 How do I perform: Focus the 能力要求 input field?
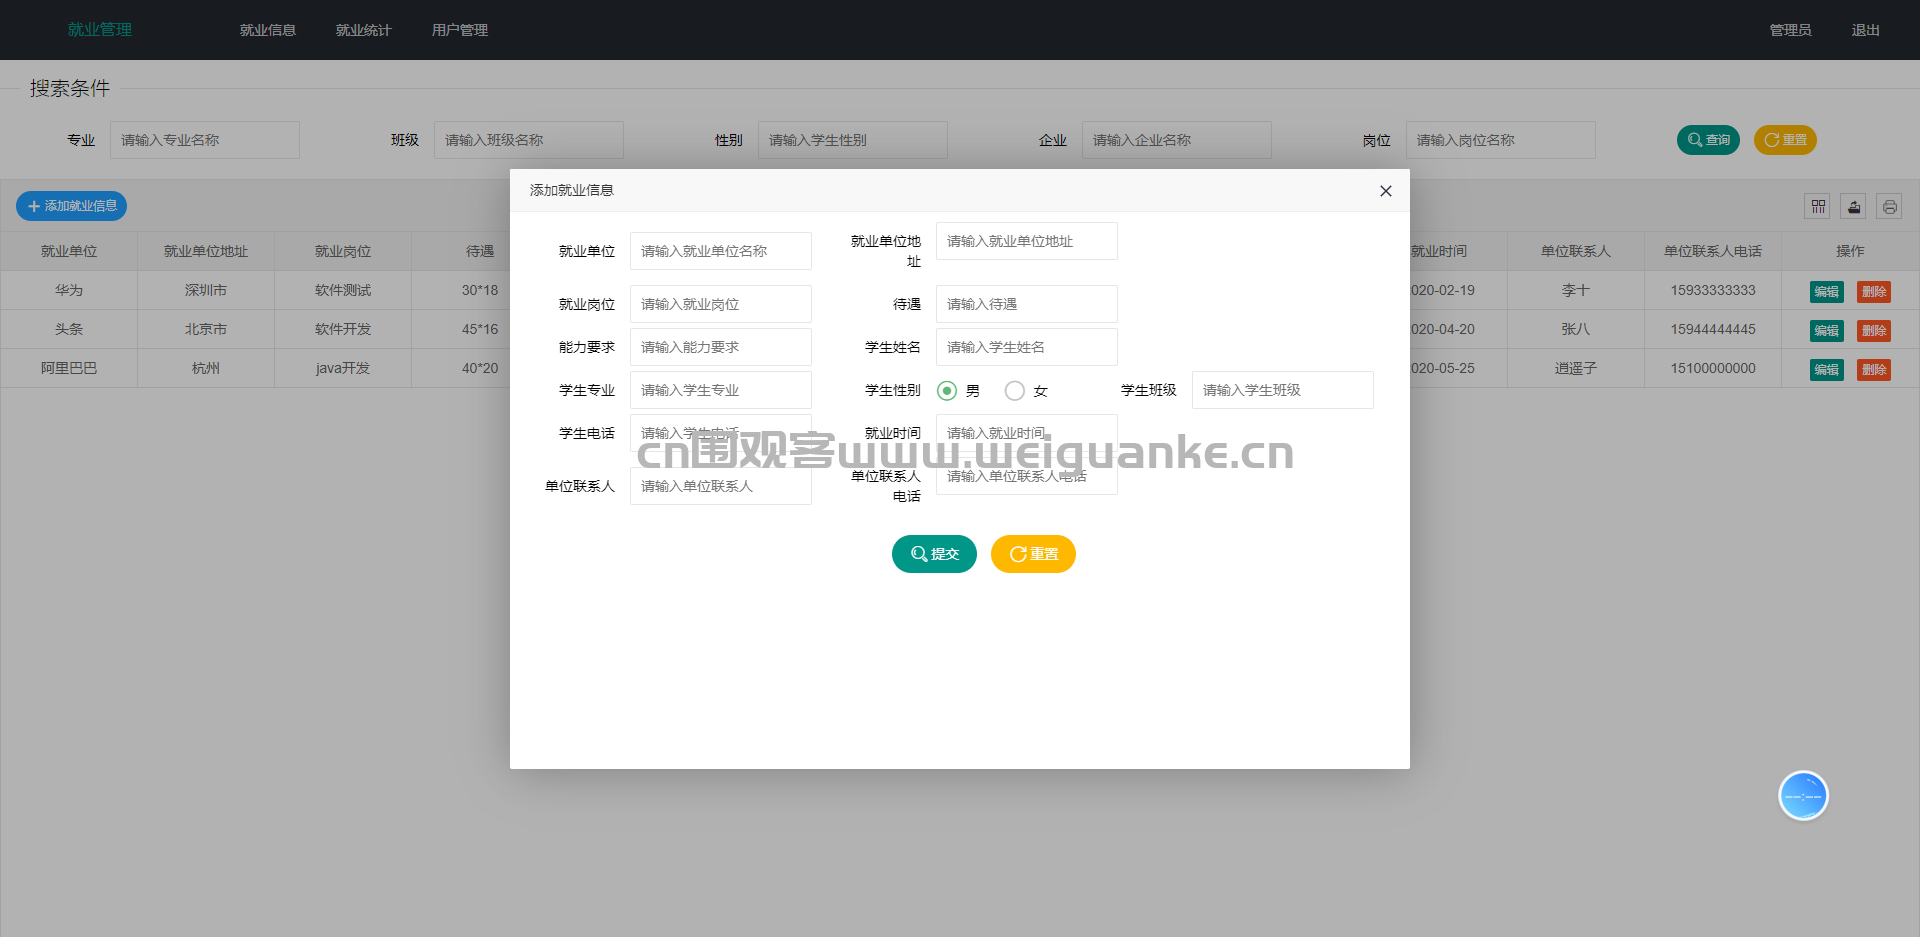click(721, 347)
